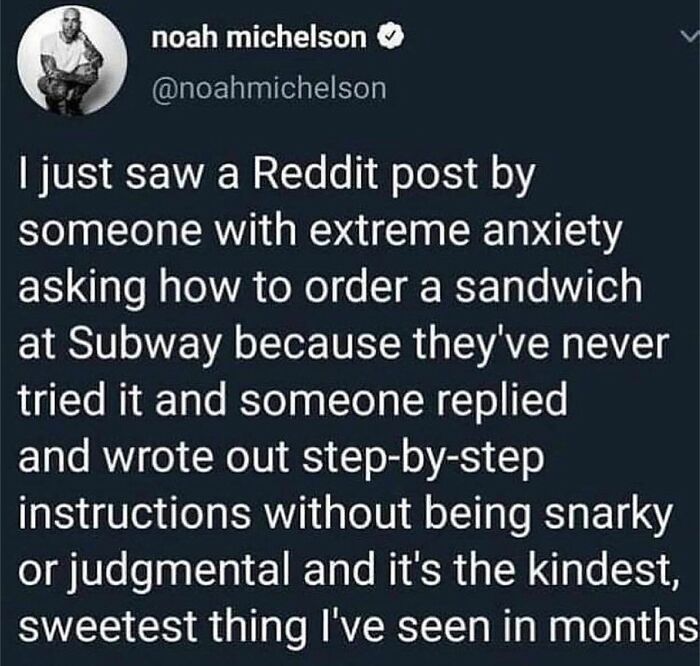
Task: Click the word "instructions" in the tweet
Action: point(134,512)
